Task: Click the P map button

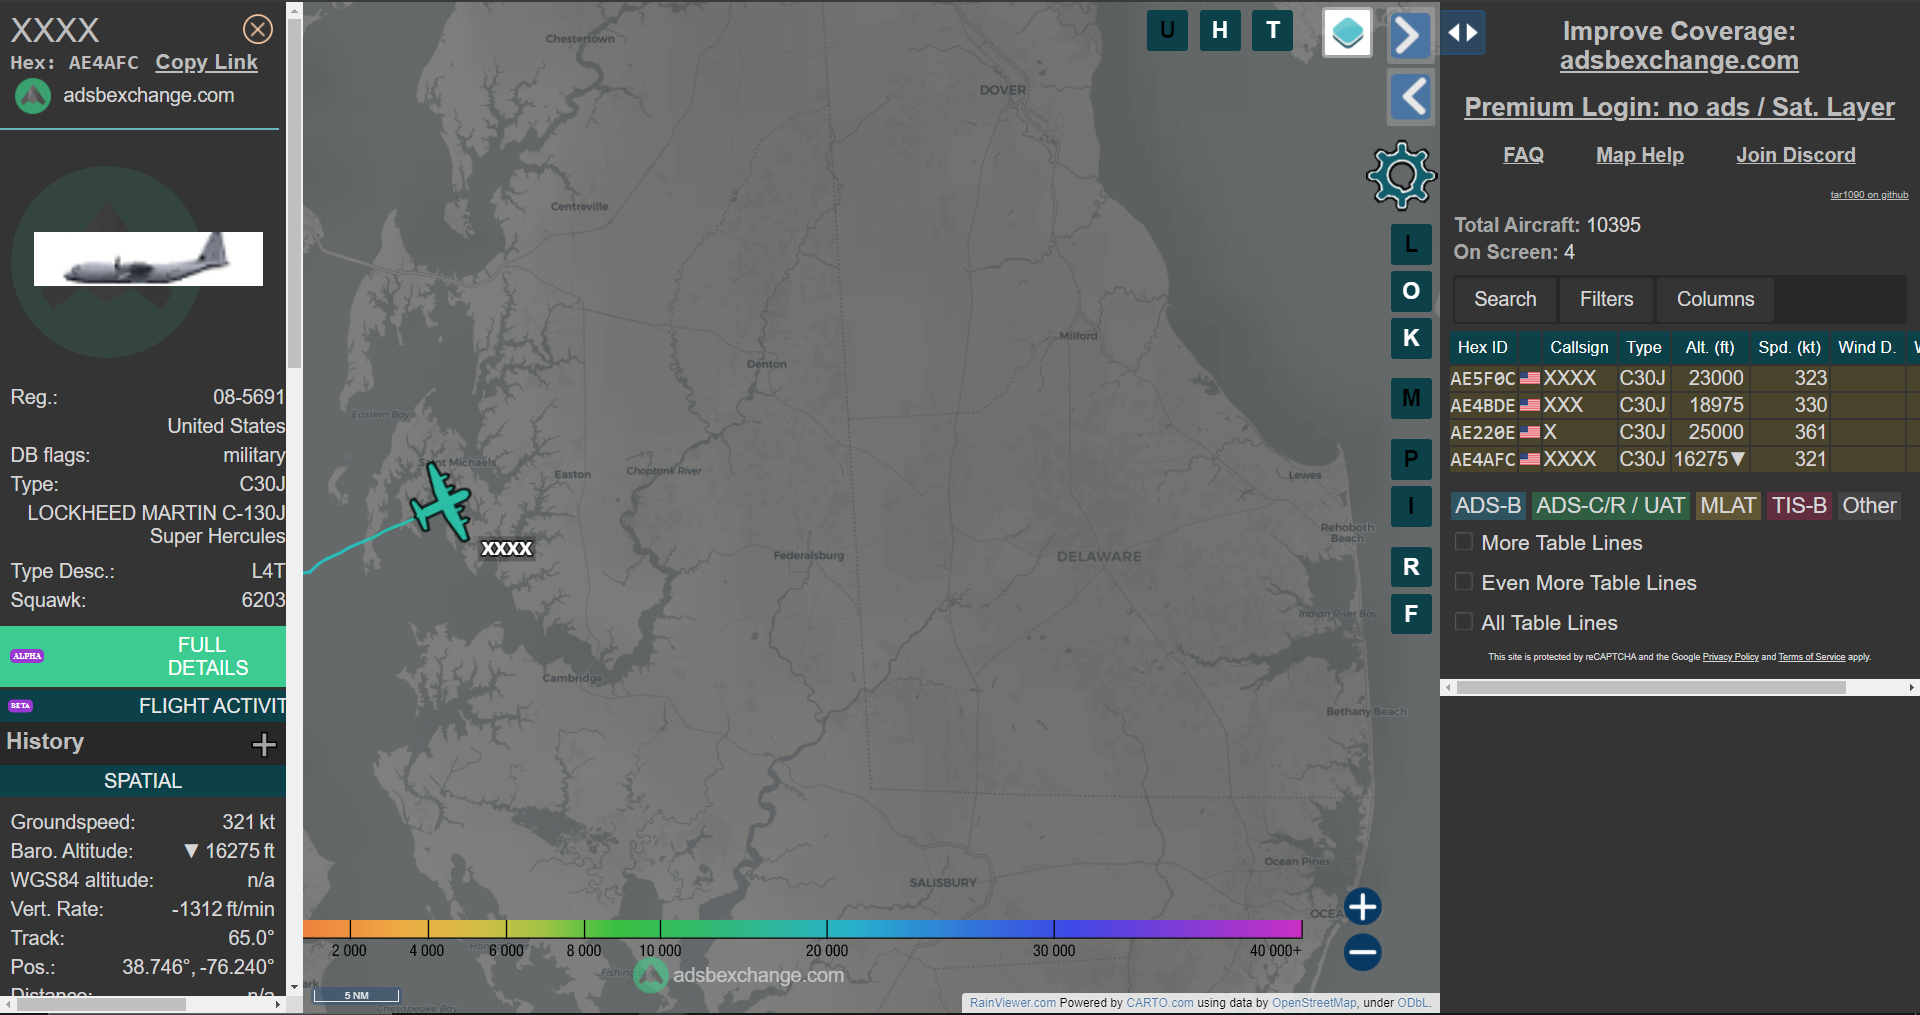Action: point(1411,459)
